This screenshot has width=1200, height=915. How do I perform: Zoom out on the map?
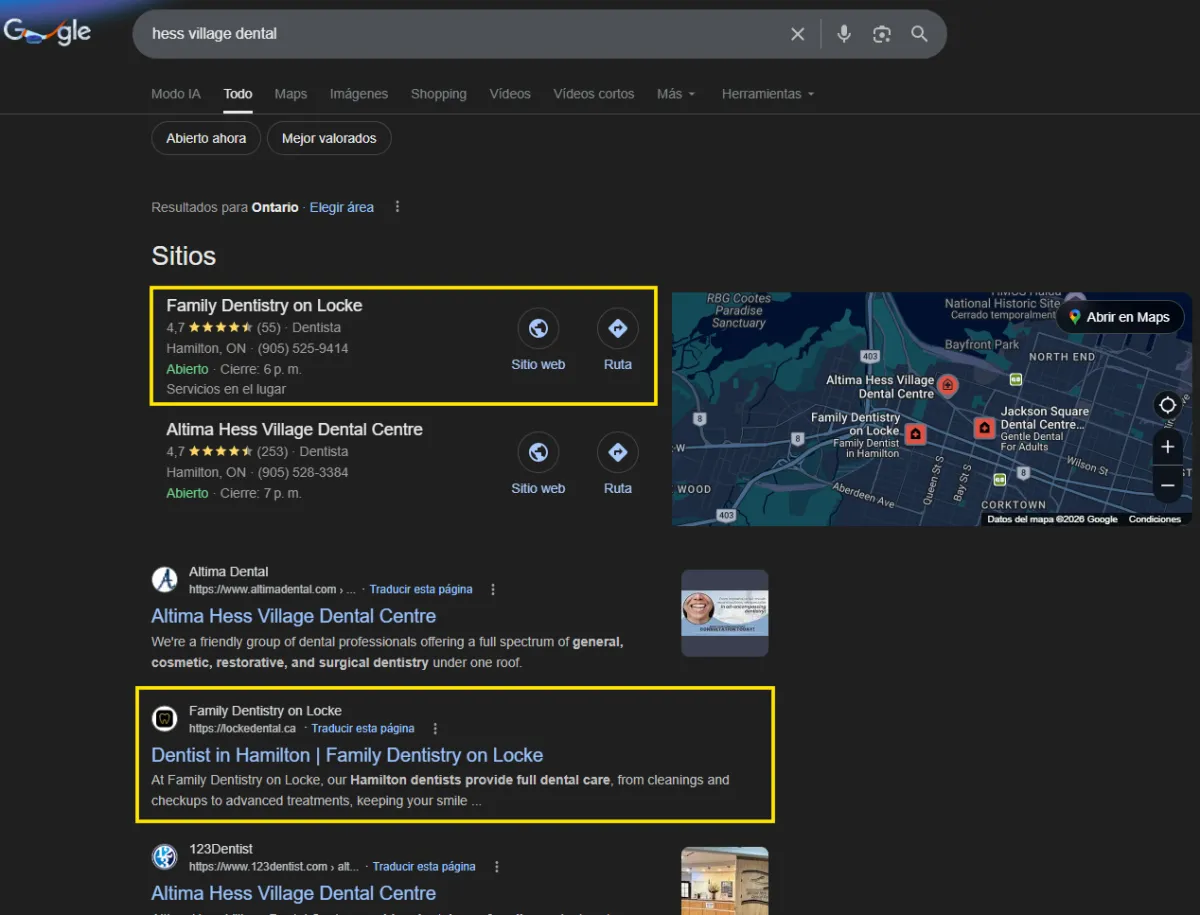[x=1167, y=485]
